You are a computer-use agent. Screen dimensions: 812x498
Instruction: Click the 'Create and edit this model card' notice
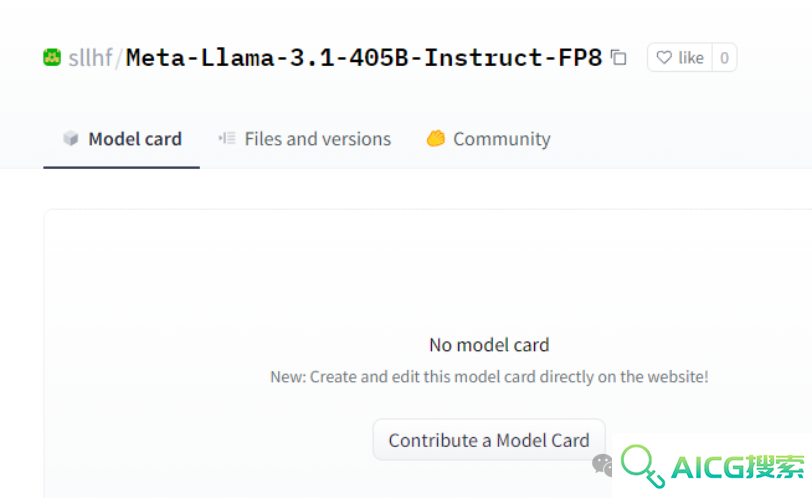[489, 377]
